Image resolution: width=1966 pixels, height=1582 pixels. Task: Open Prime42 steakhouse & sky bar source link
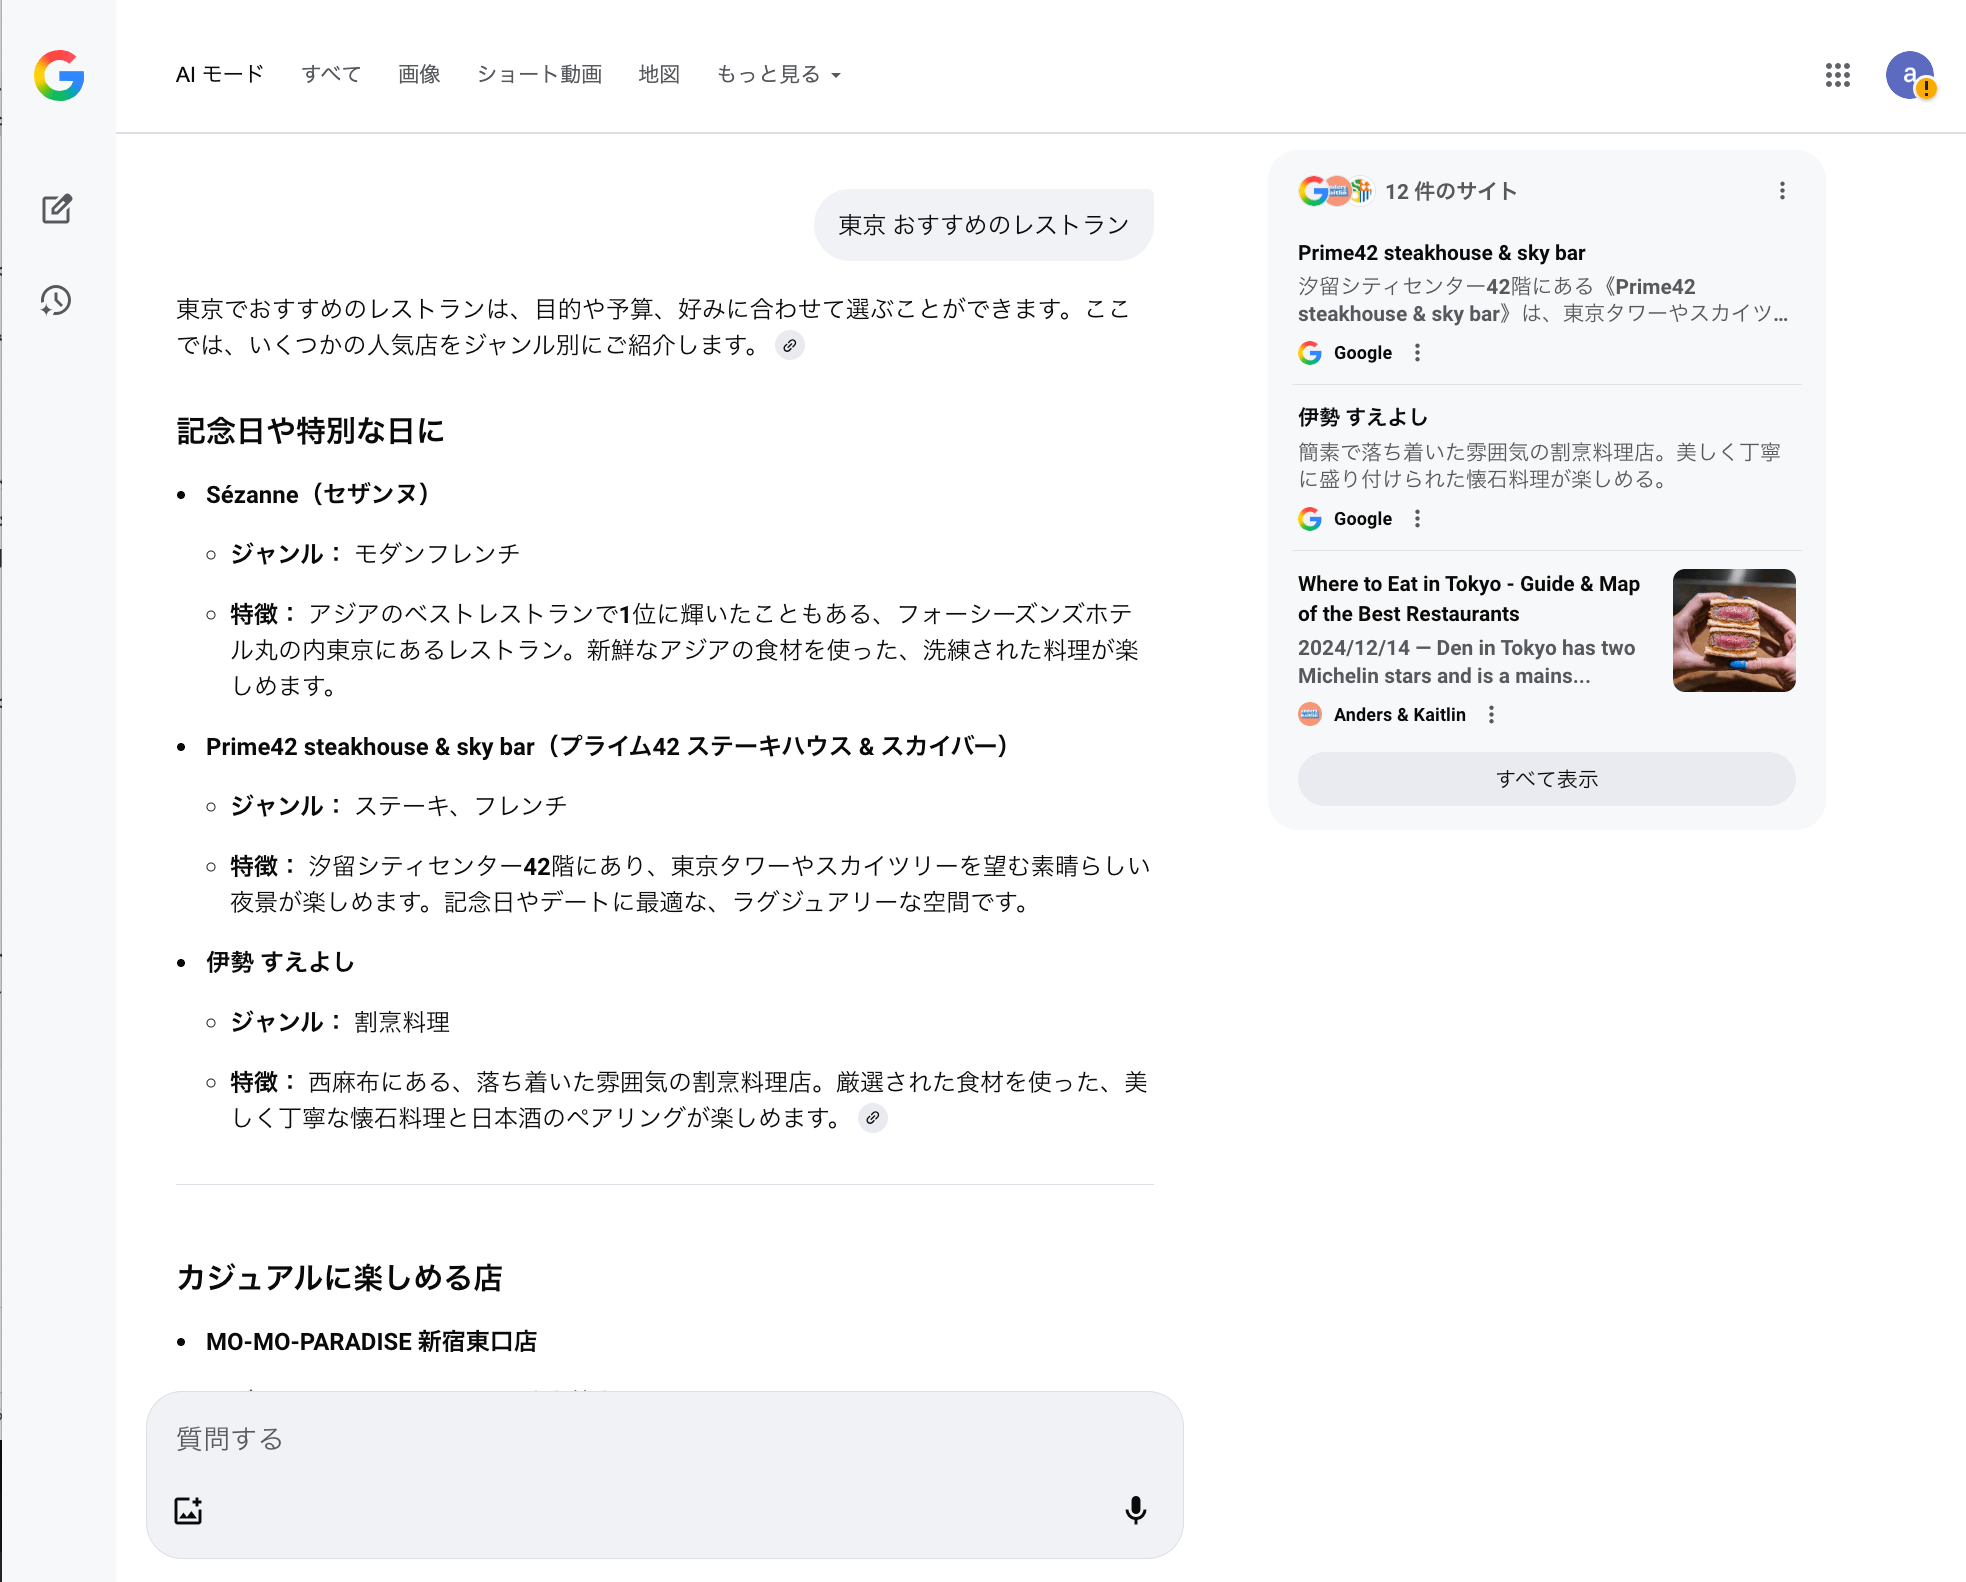[1441, 253]
